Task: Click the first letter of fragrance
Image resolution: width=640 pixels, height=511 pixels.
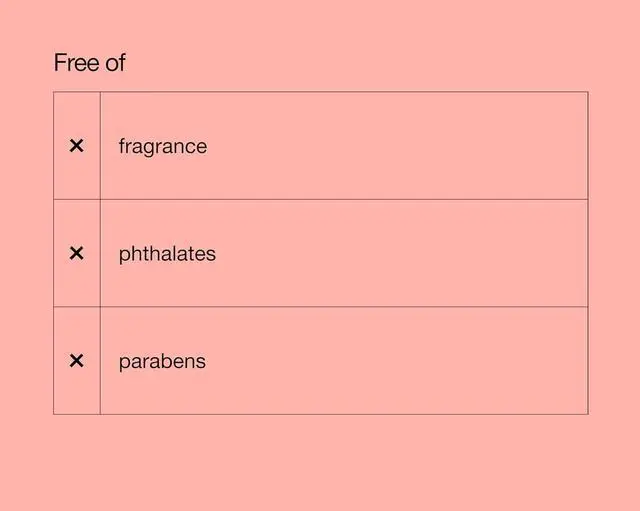Action: tap(122, 146)
